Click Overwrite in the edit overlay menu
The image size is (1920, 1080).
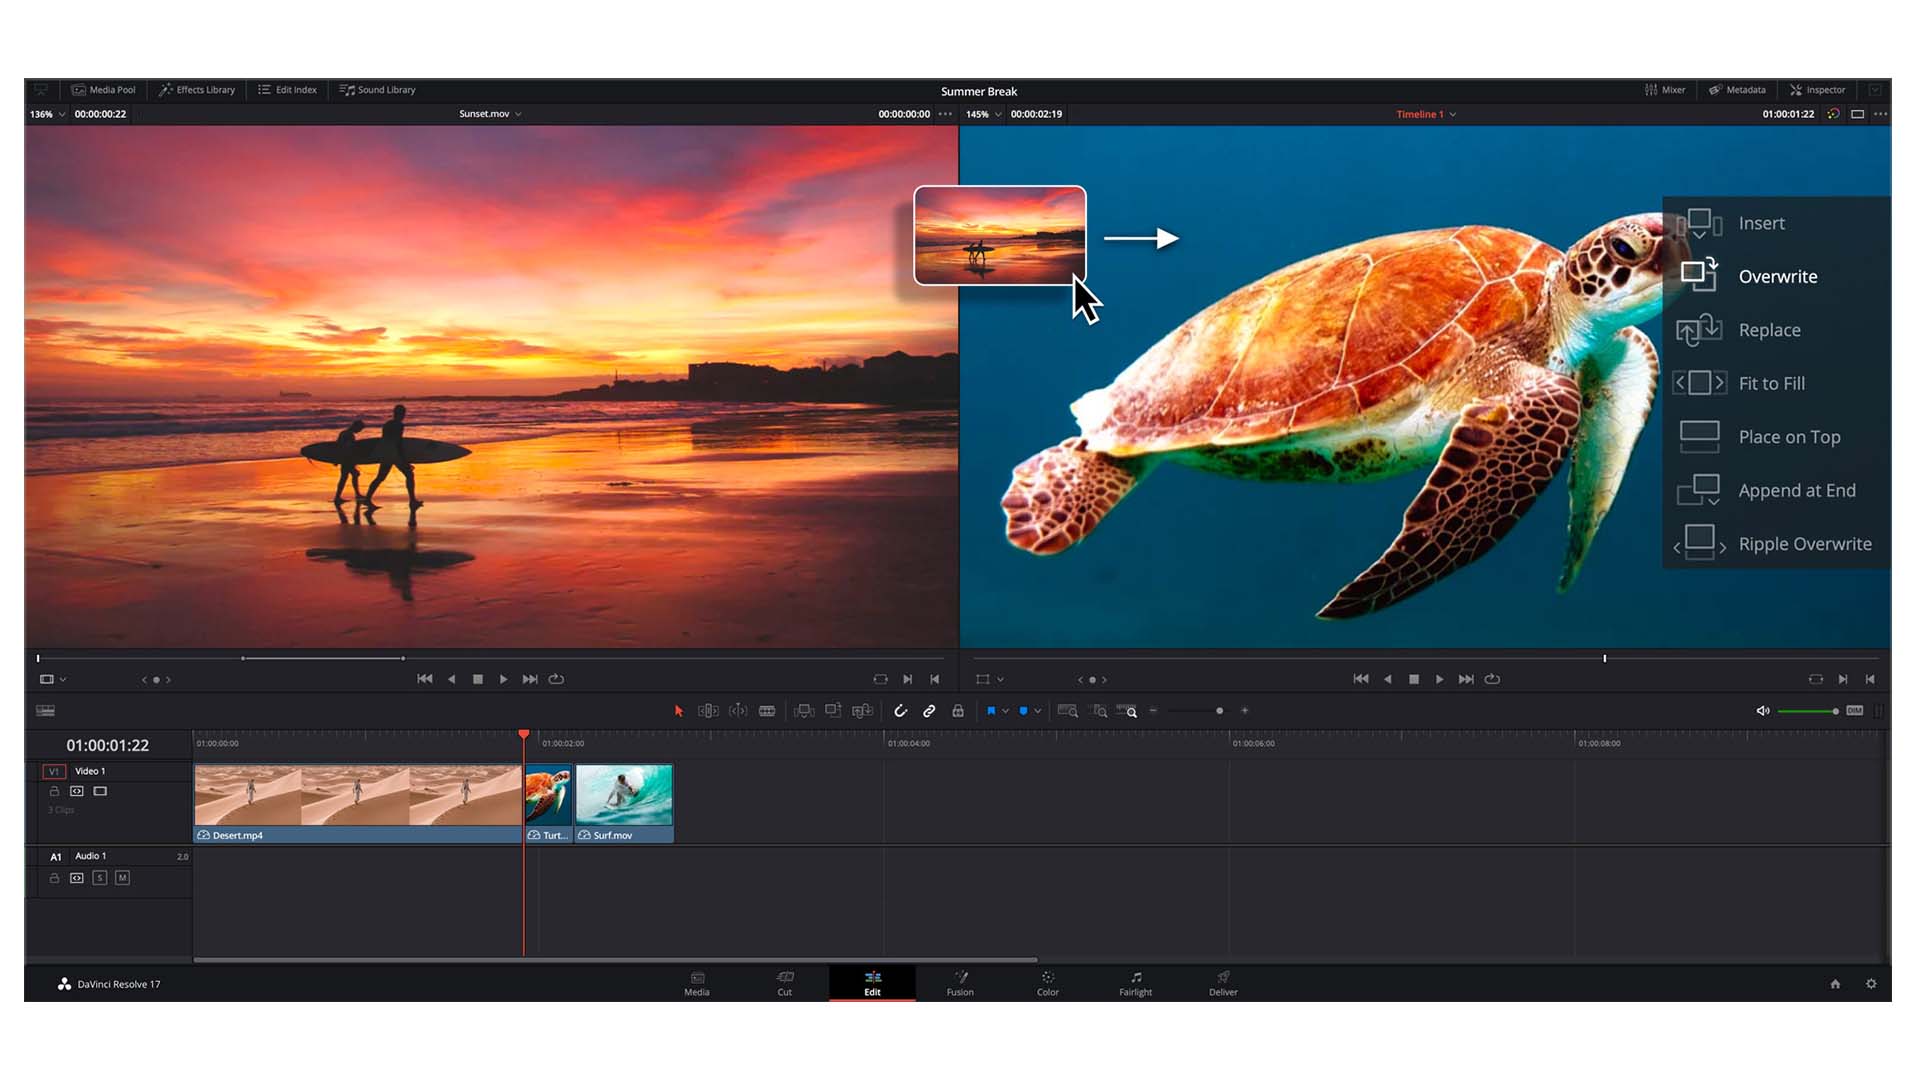click(1778, 276)
